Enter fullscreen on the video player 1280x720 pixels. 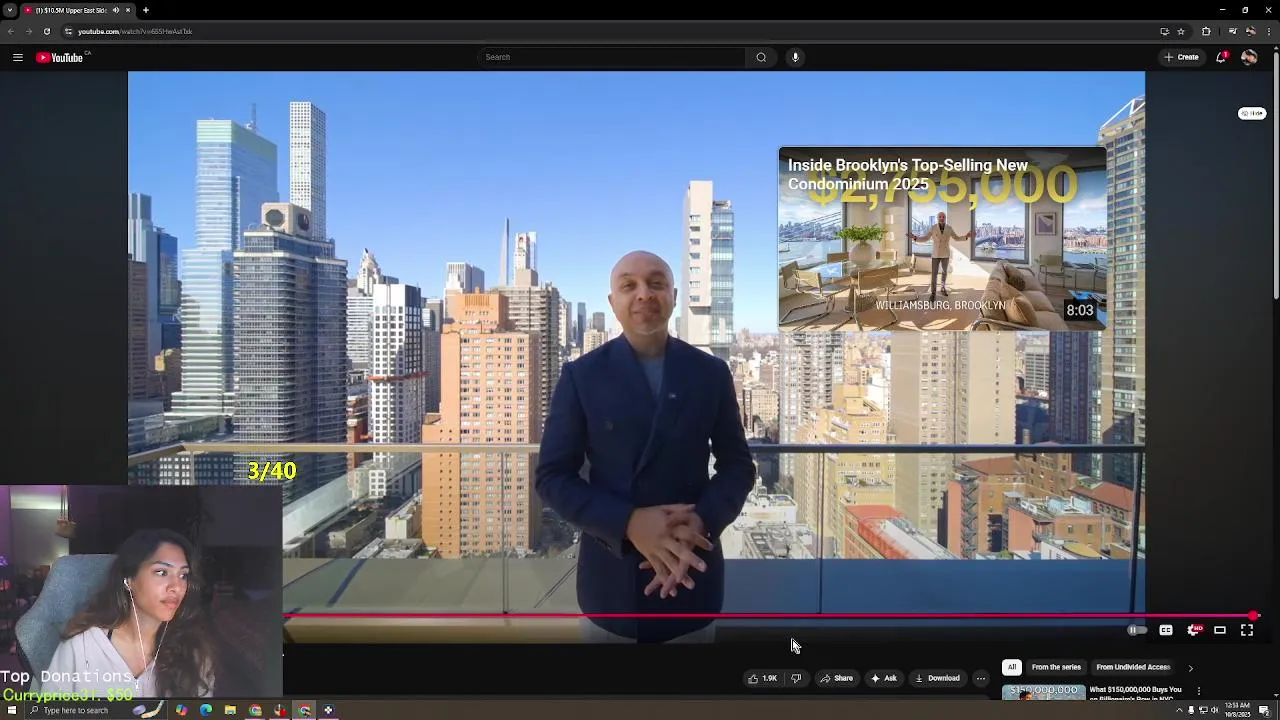pos(1247,630)
